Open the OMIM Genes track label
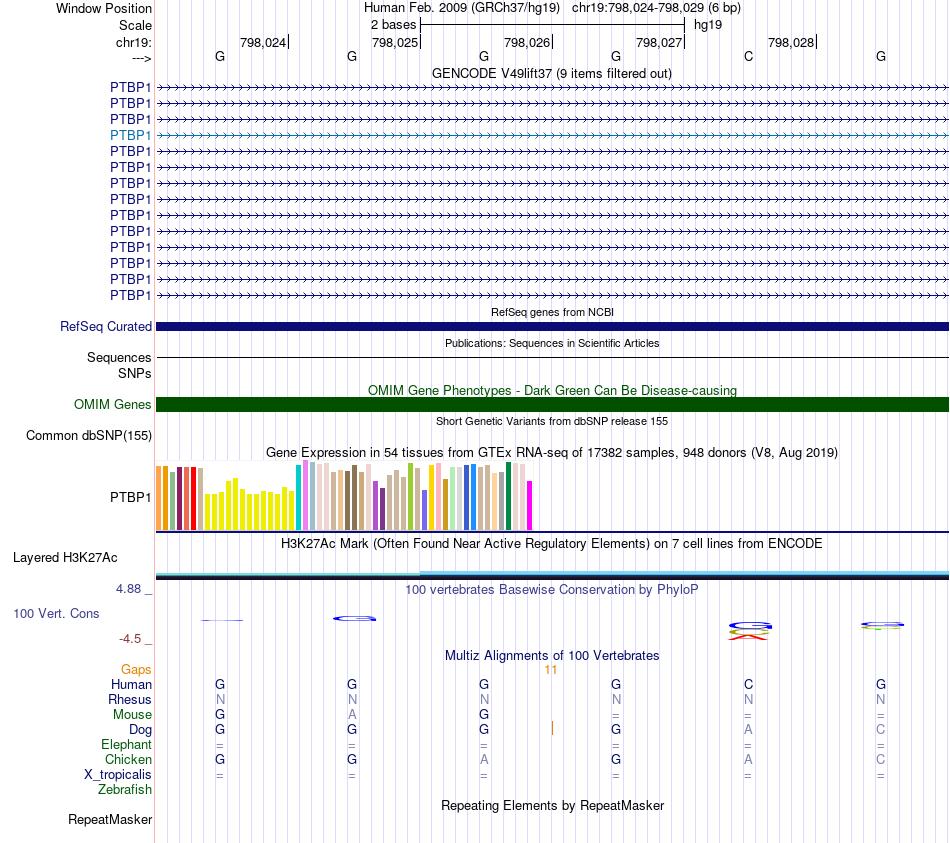The width and height of the screenshot is (950, 843). [x=113, y=404]
